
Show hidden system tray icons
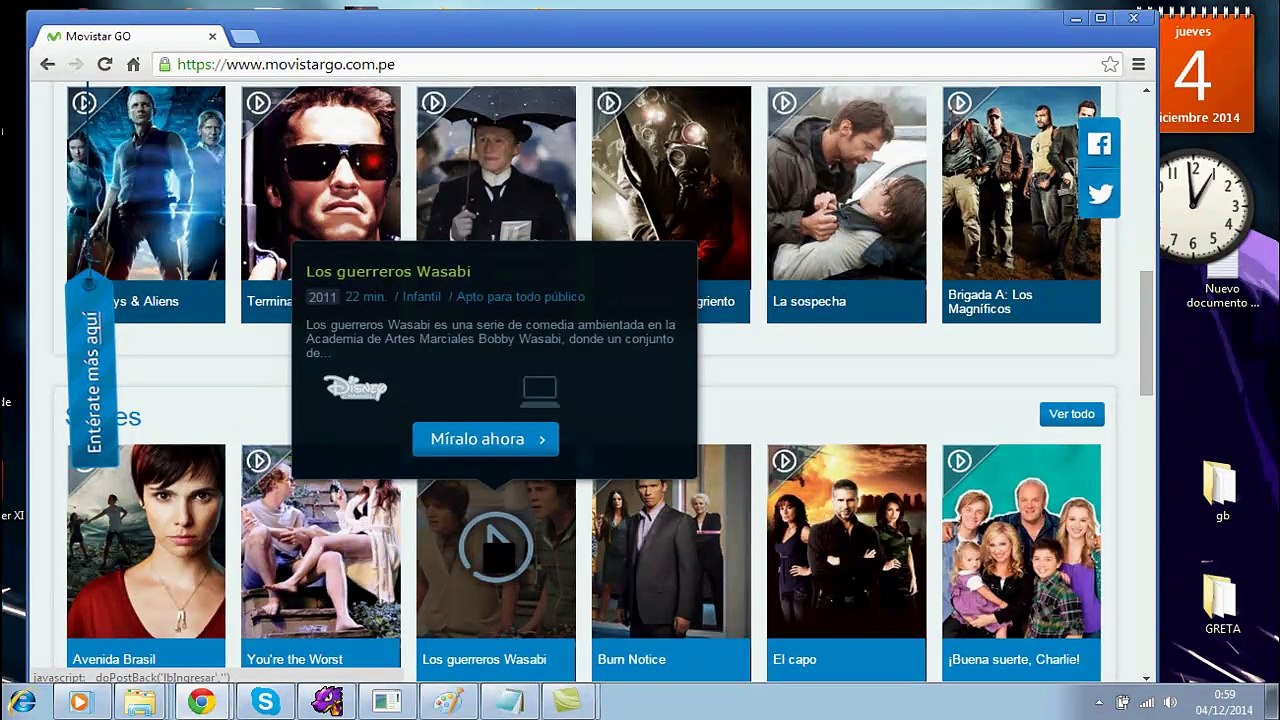pyautogui.click(x=1099, y=703)
